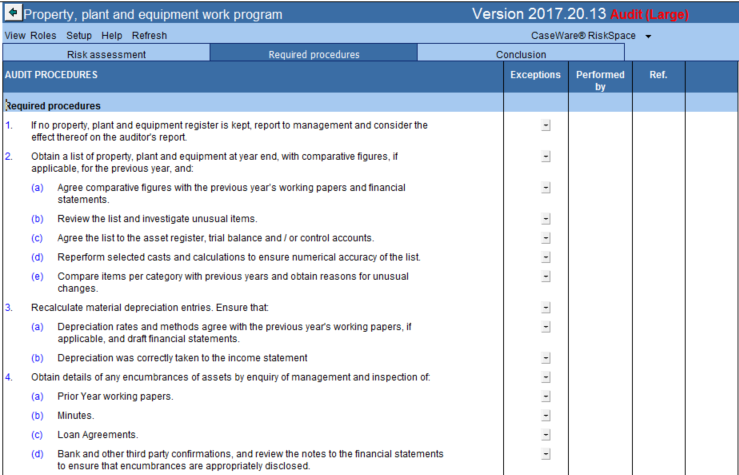Image resolution: width=739 pixels, height=475 pixels.
Task: Open Exceptions dropdown for 'Minutes' row
Action: (x=546, y=415)
